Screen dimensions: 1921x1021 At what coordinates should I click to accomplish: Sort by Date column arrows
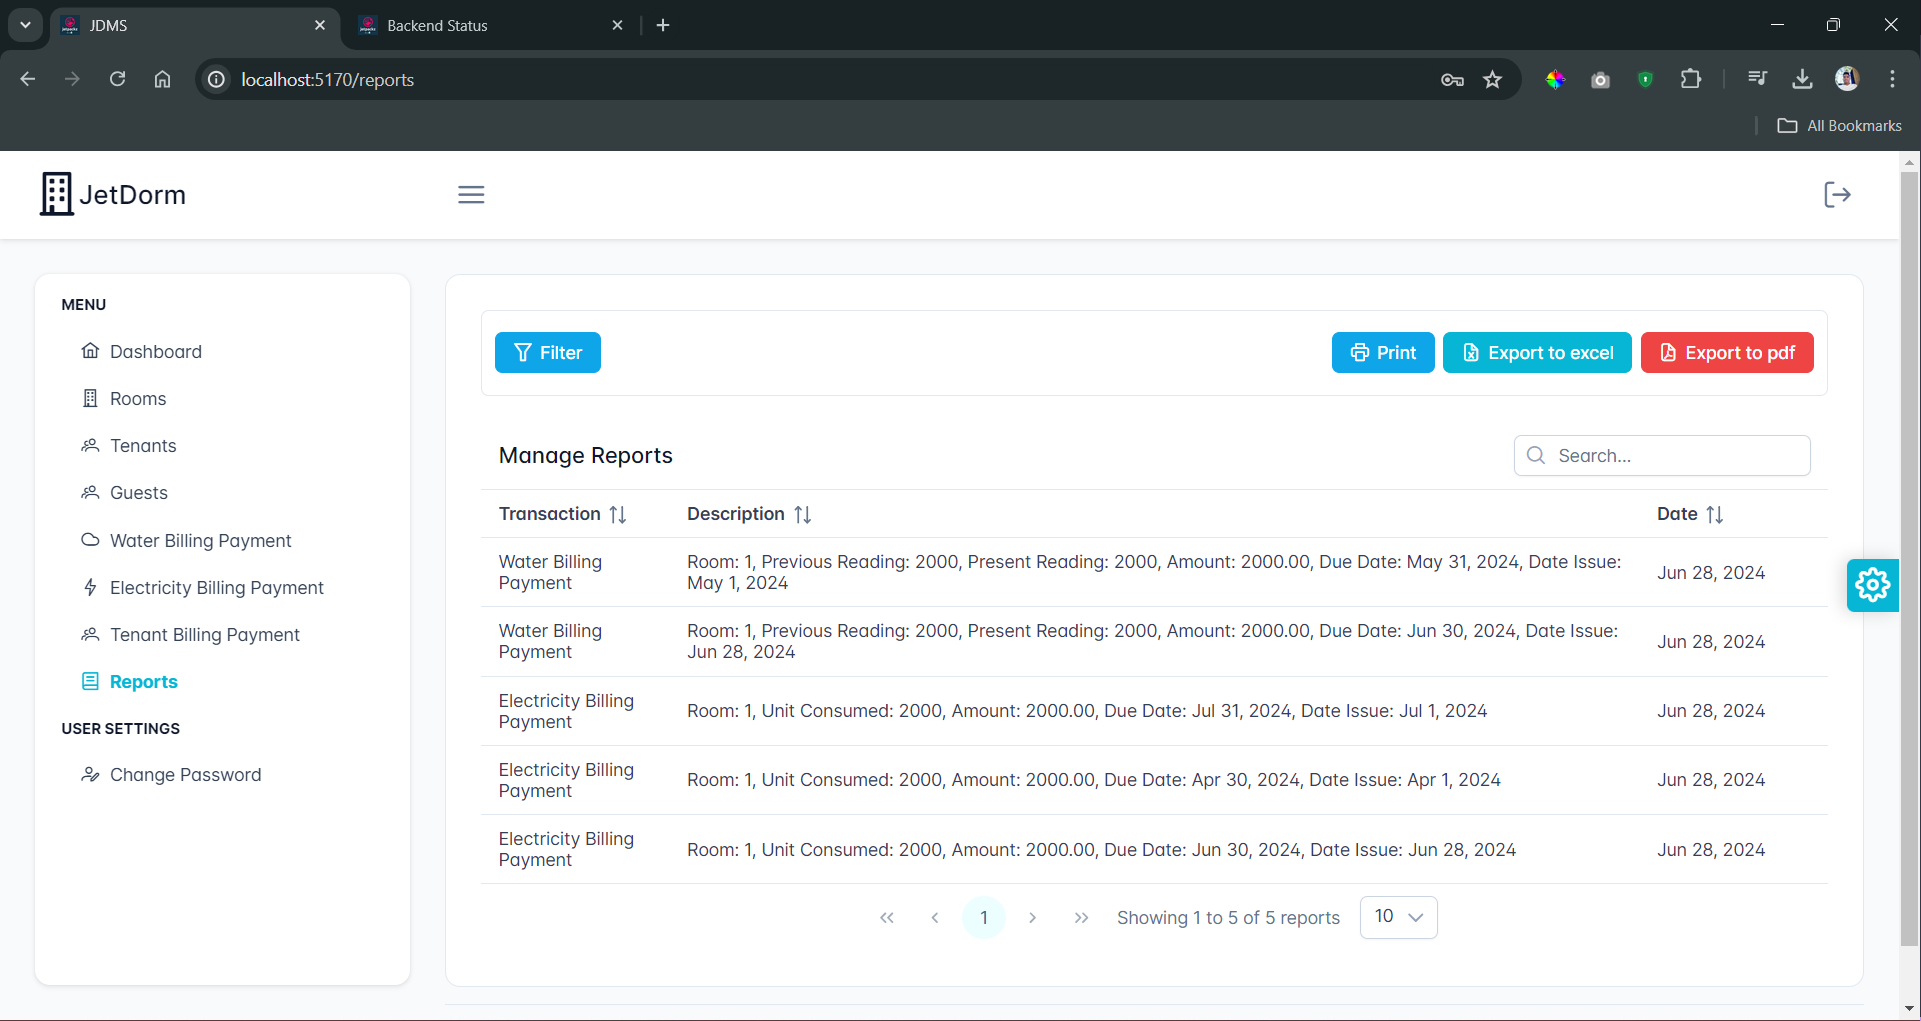(1715, 514)
